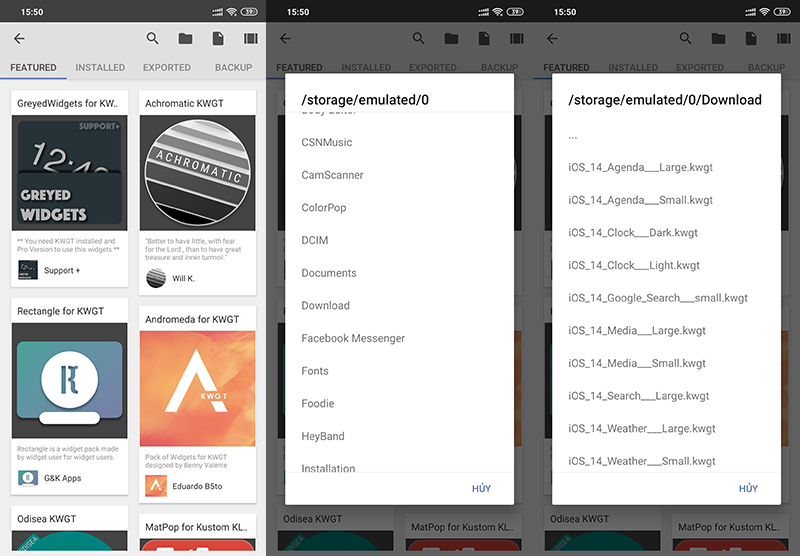Screen dimensions: 800x556
Task: Select the ColorPop folder
Action: (399, 208)
